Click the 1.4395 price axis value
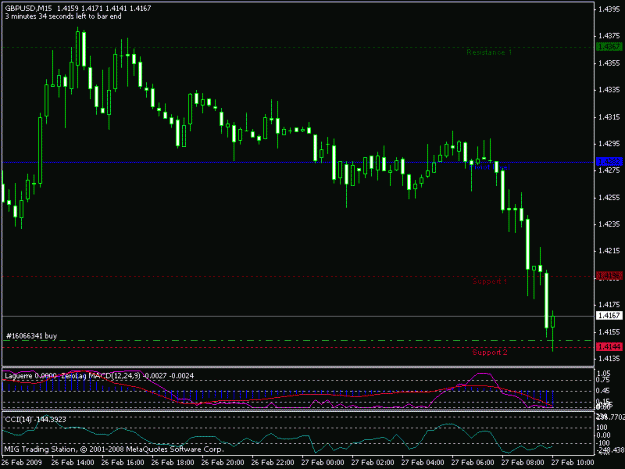 pyautogui.click(x=609, y=9)
